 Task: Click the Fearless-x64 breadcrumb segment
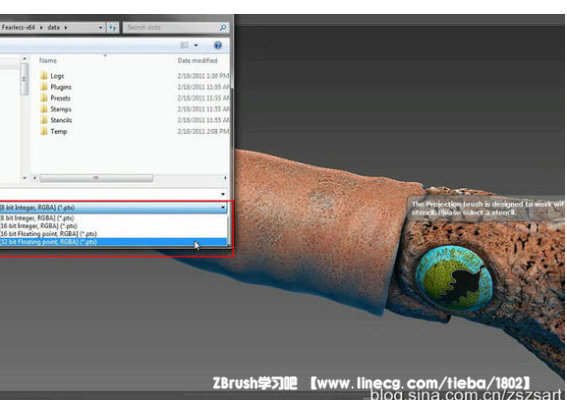tap(18, 27)
